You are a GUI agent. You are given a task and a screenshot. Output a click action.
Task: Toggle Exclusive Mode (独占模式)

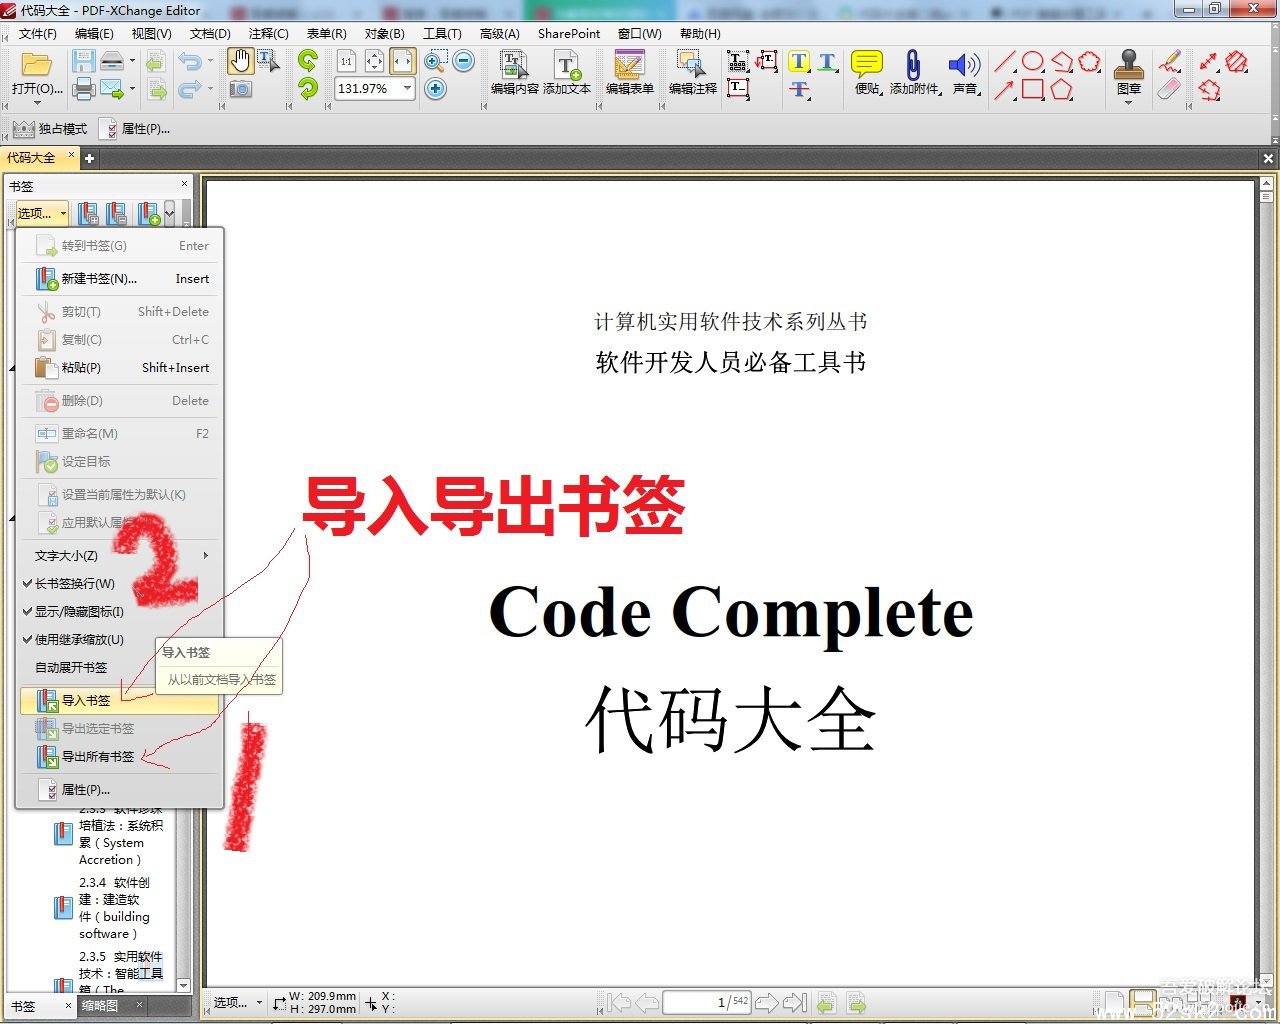[x=50, y=129]
